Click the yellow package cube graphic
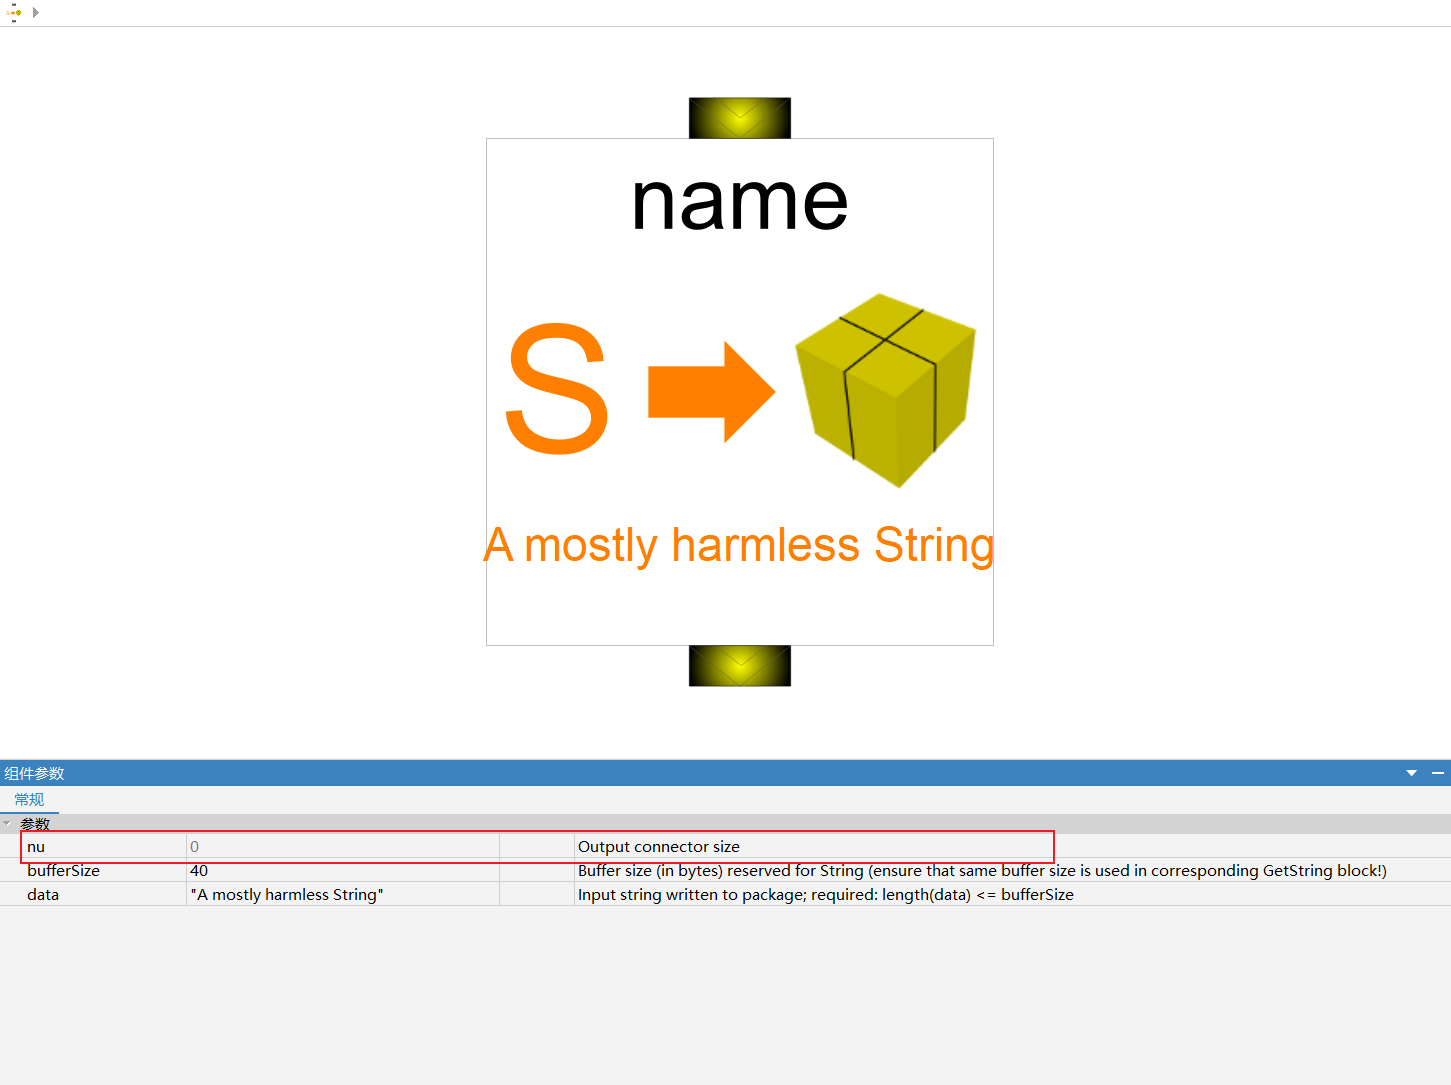This screenshot has height=1085, width=1451. 886,390
